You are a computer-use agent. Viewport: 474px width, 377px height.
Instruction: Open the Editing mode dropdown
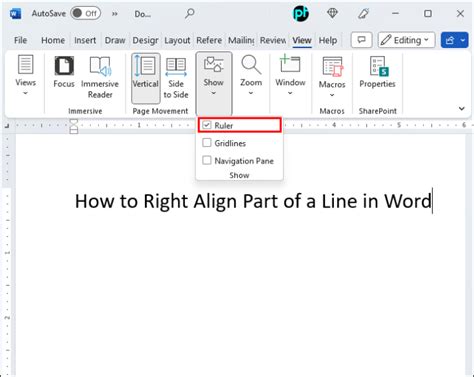[406, 40]
